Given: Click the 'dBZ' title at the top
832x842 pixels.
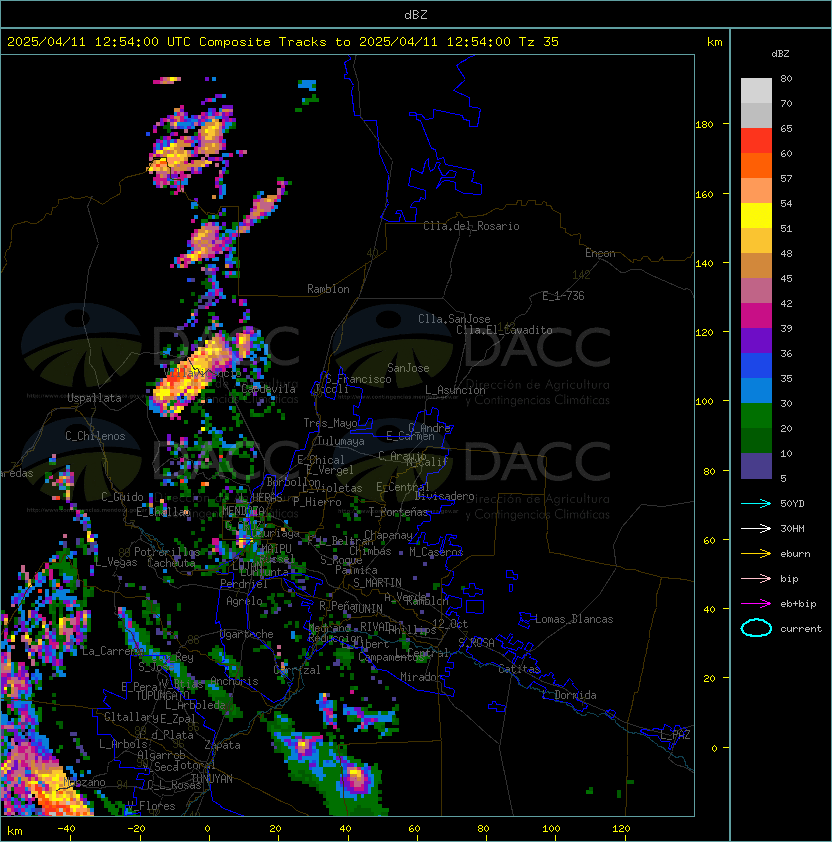Looking at the screenshot, I should pyautogui.click(x=416, y=14).
